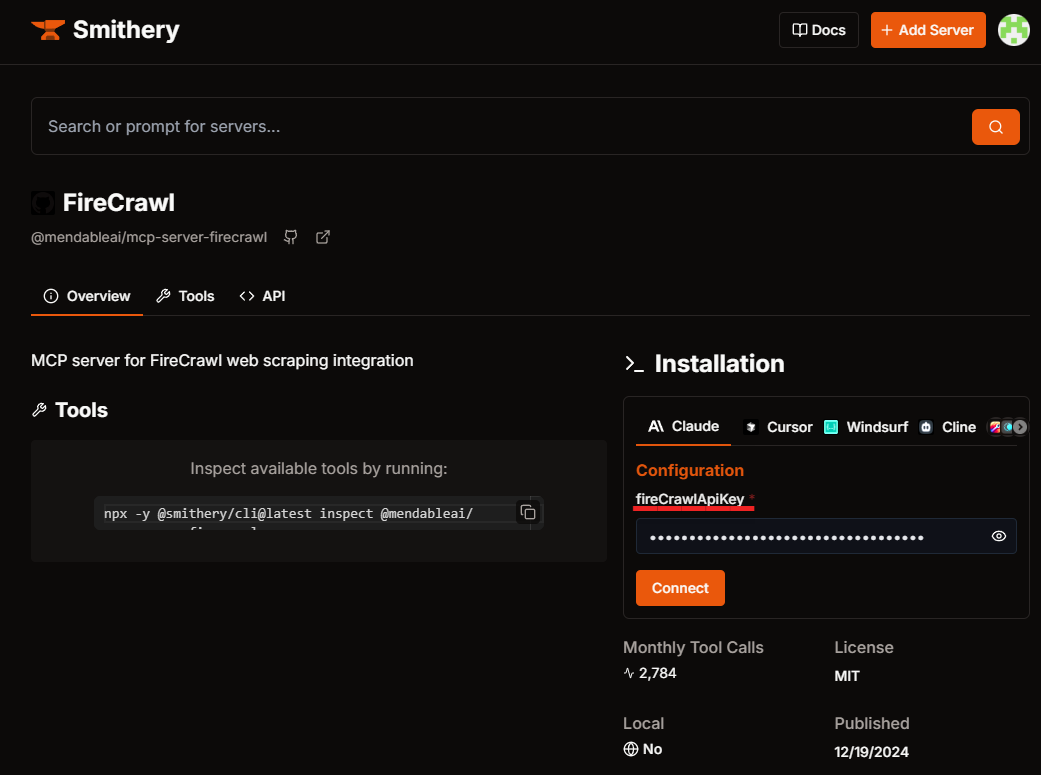This screenshot has width=1041, height=775.
Task: Click the Configuration heading
Action: pos(690,470)
